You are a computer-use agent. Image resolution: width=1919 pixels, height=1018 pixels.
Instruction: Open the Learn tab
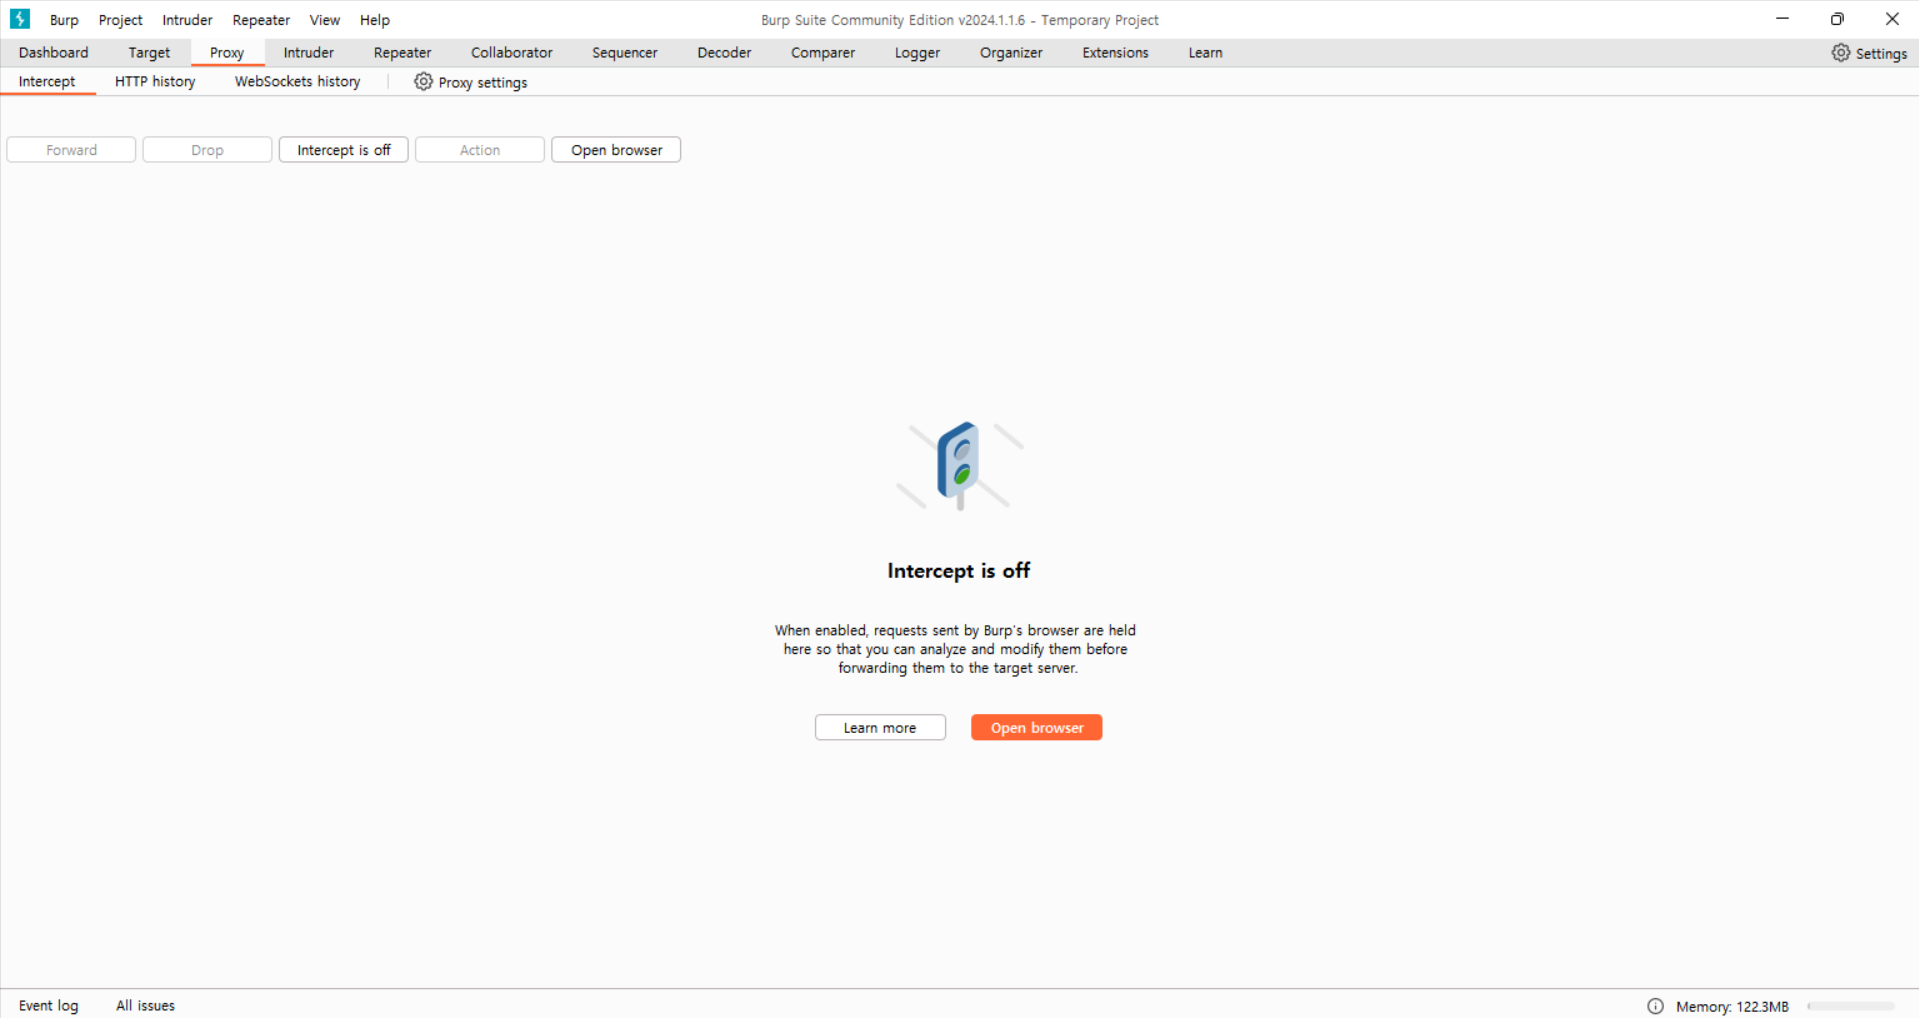click(1205, 53)
